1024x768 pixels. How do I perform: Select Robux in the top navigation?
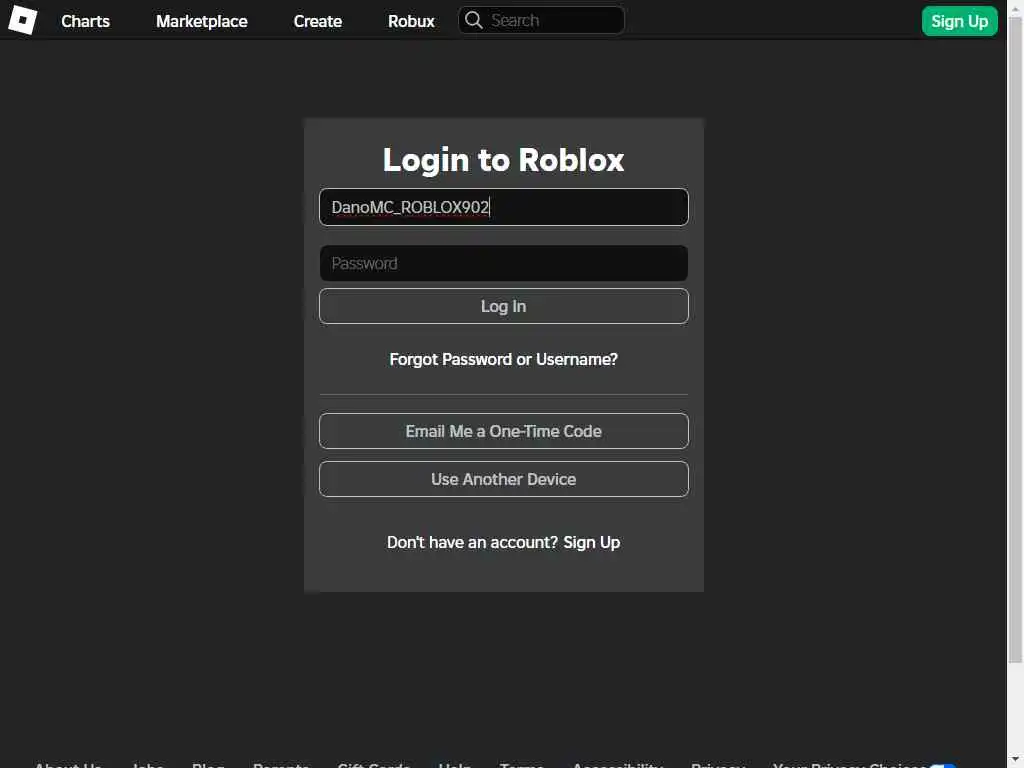(x=411, y=21)
